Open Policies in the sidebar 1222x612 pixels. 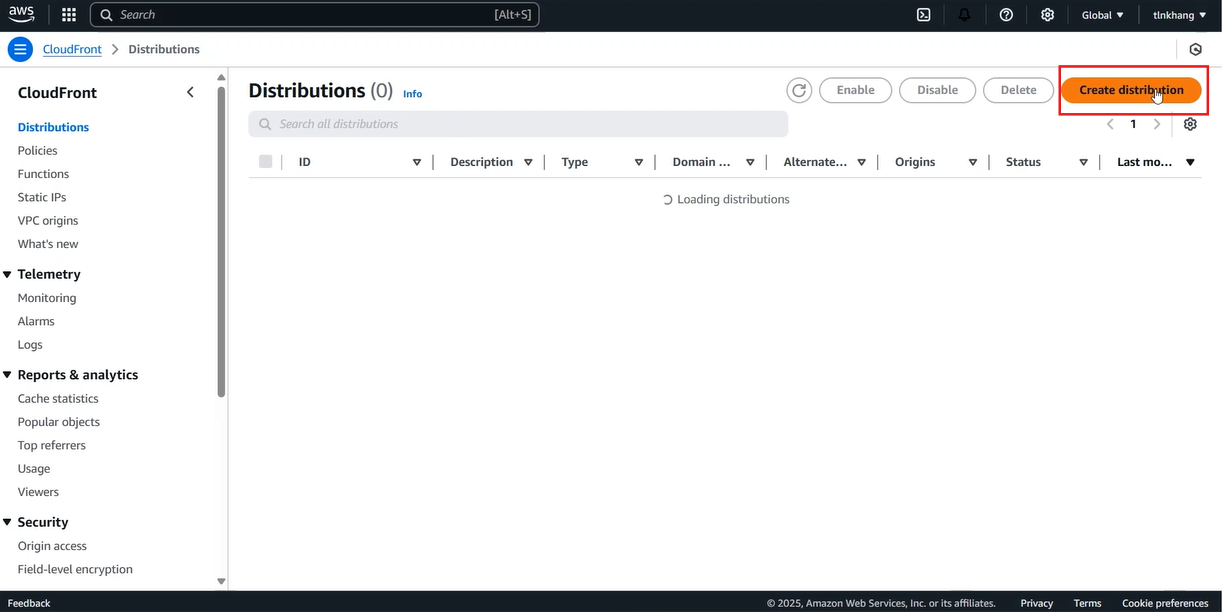click(37, 150)
